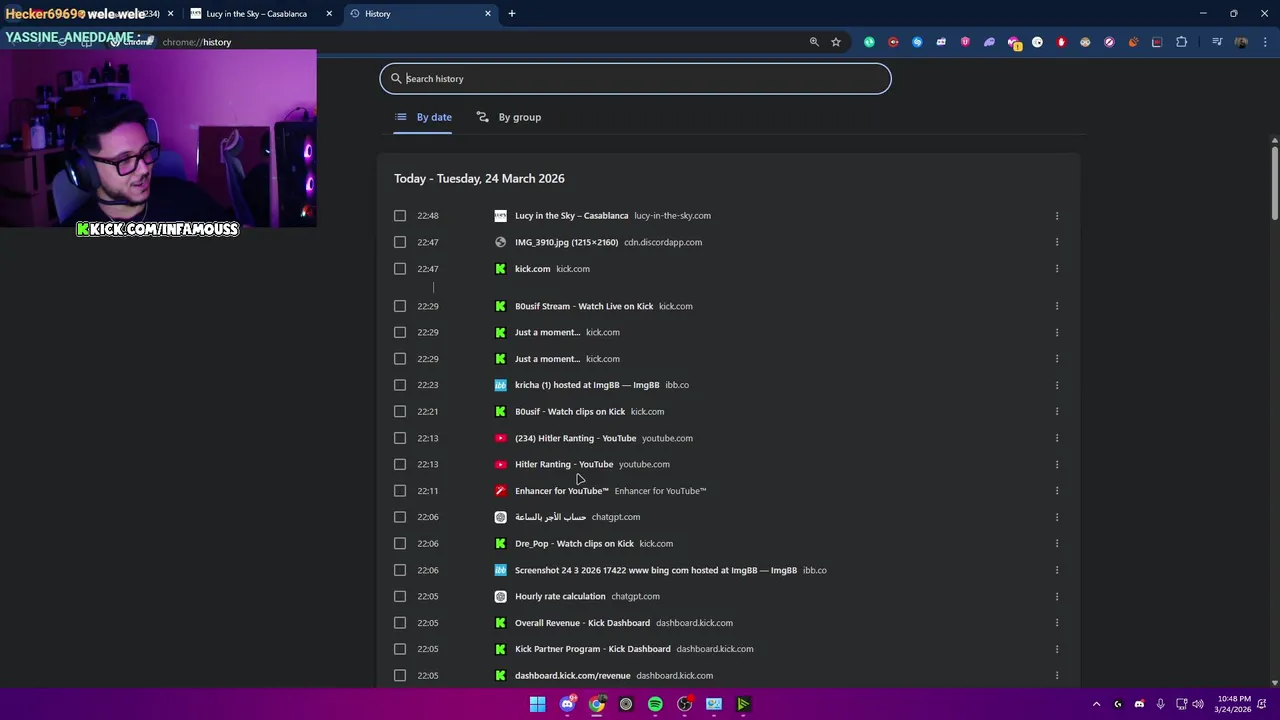Check the kricha (1) ImgBB entry checkbox
1280x720 pixels.
(x=400, y=385)
